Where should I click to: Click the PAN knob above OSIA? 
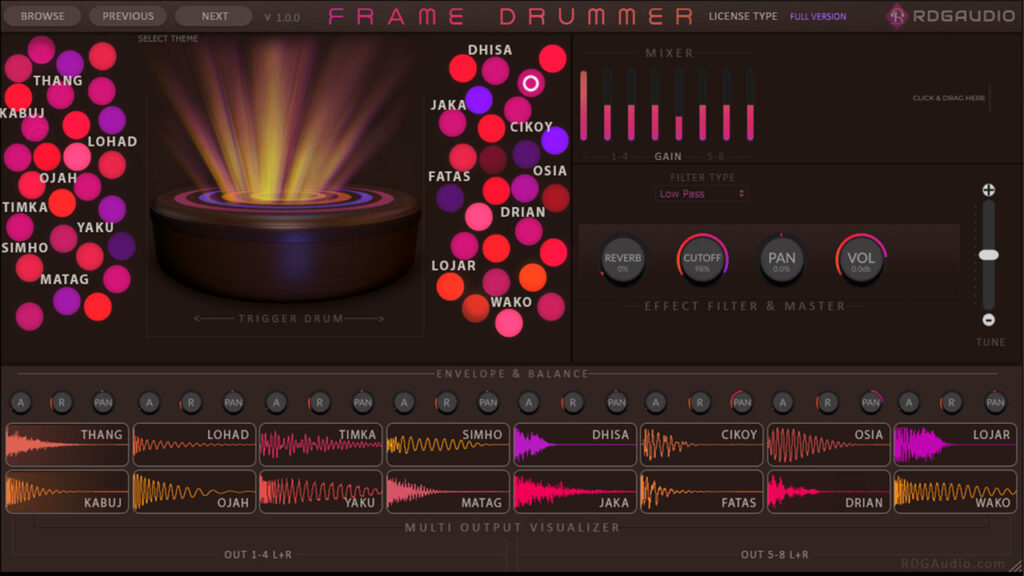(x=871, y=402)
